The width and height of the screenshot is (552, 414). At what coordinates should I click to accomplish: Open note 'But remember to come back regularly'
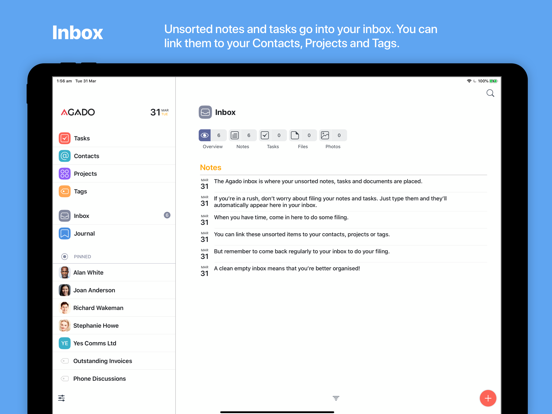[x=343, y=254]
